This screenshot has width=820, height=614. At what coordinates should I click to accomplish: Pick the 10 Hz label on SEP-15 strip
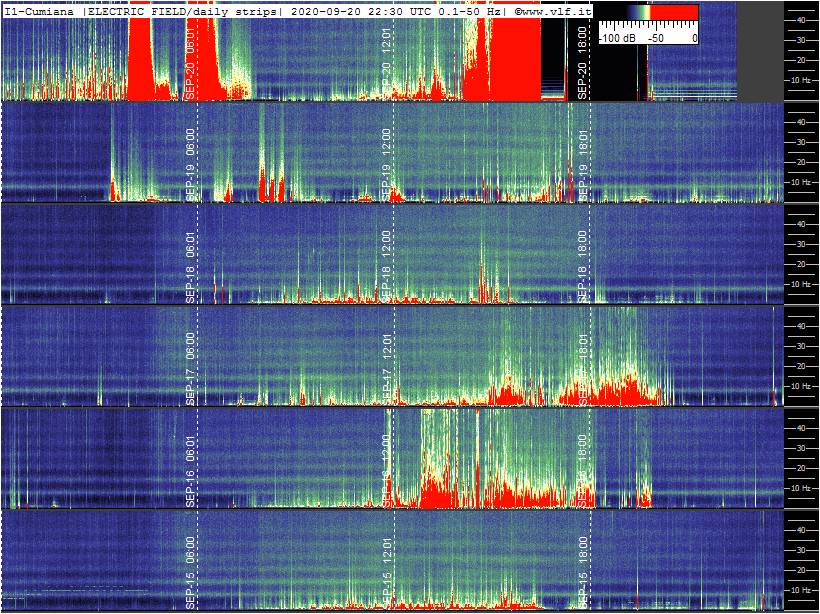tap(803, 590)
